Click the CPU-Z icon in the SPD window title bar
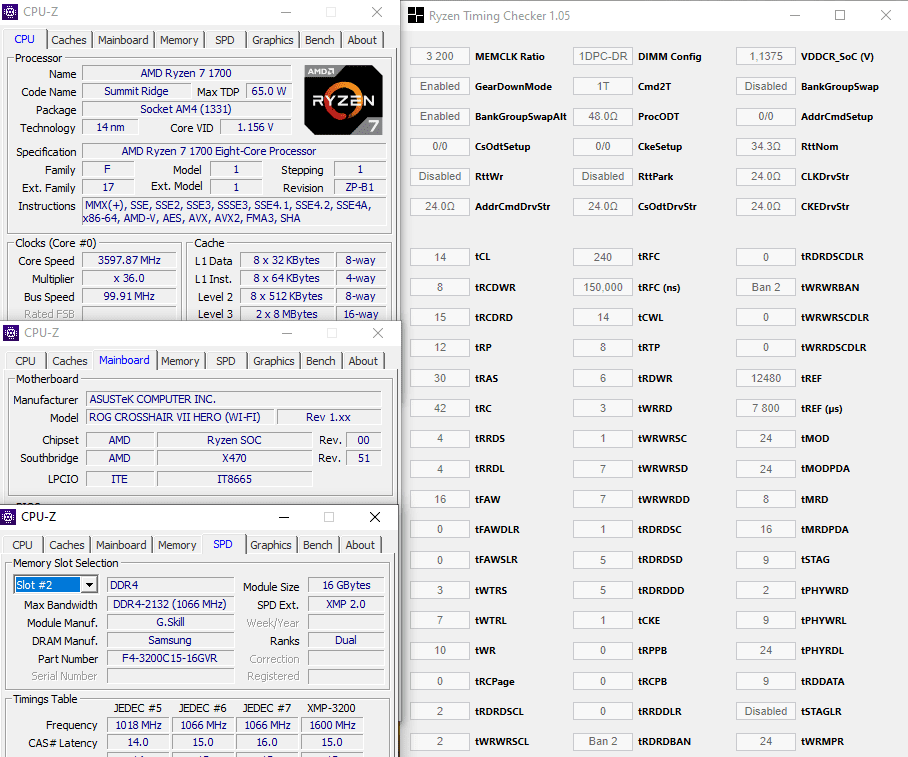The image size is (908, 757). click(8, 517)
